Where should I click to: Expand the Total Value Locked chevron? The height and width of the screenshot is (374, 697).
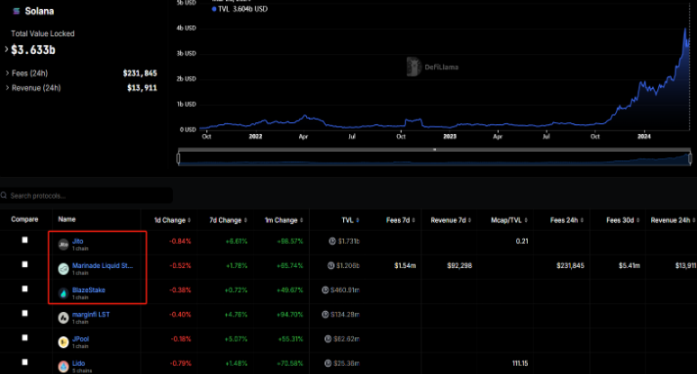pos(6,49)
